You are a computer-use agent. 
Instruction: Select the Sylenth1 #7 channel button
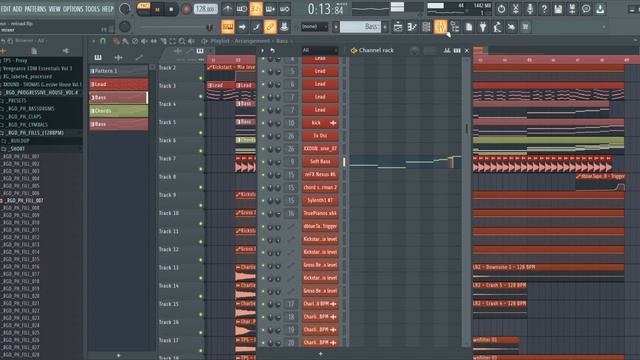[x=320, y=200]
